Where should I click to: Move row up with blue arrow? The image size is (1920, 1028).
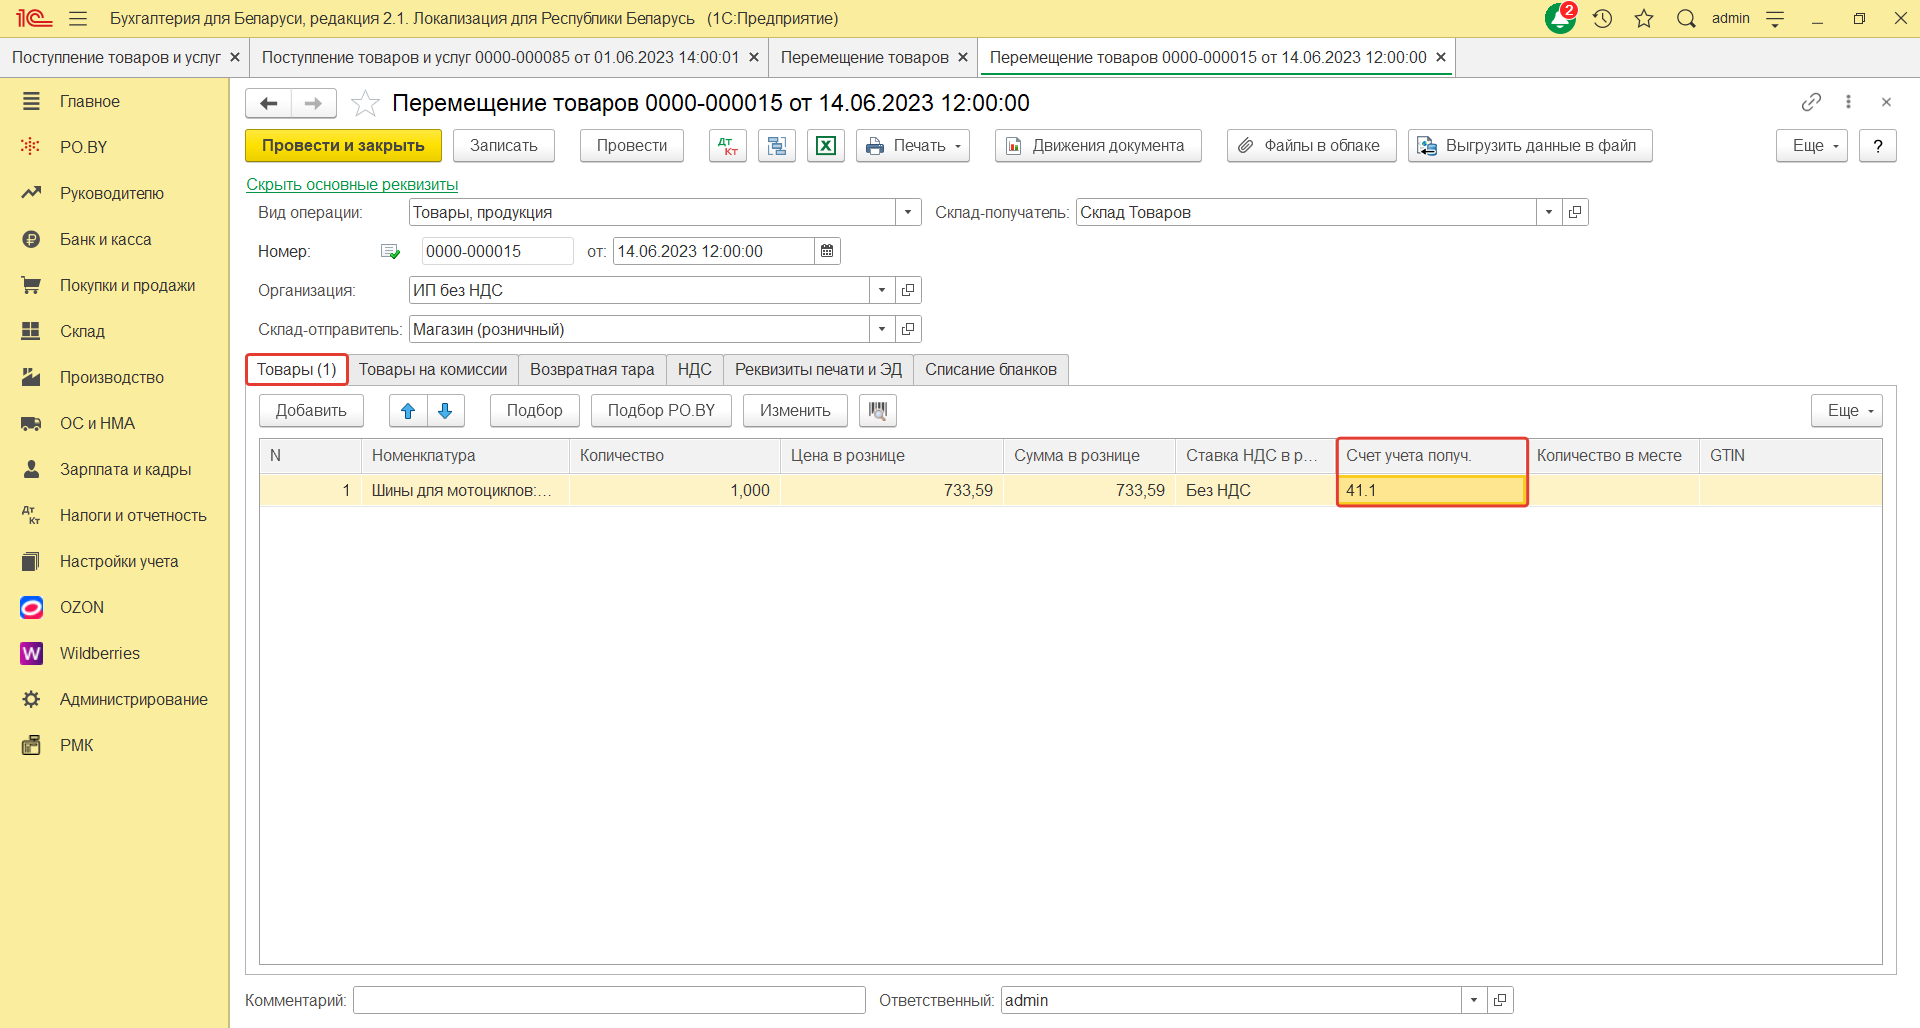[408, 411]
